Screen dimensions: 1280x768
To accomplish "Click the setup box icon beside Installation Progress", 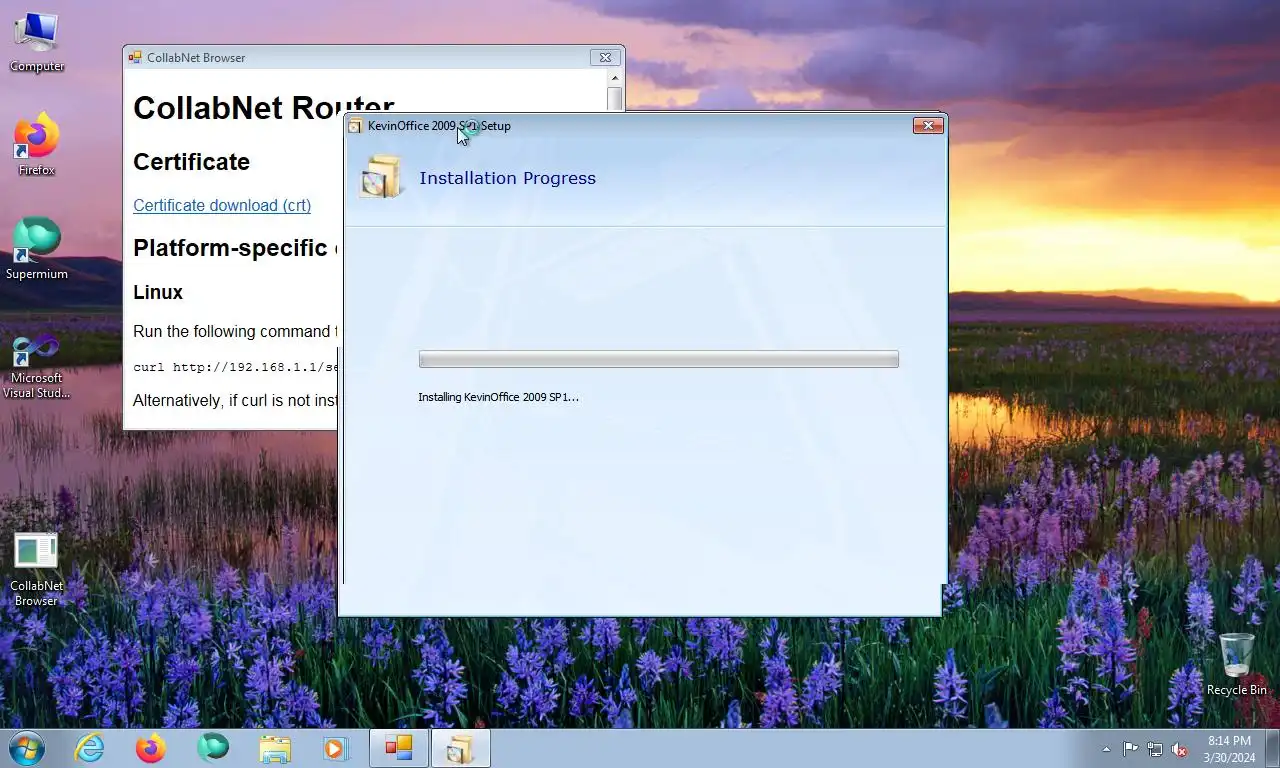I will pos(380,177).
